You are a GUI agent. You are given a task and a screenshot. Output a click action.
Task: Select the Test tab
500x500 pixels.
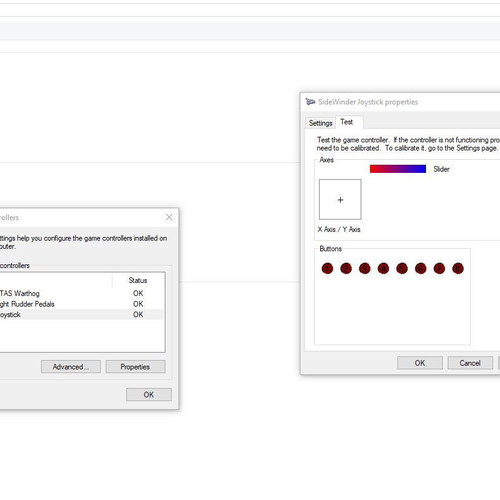coord(347,122)
